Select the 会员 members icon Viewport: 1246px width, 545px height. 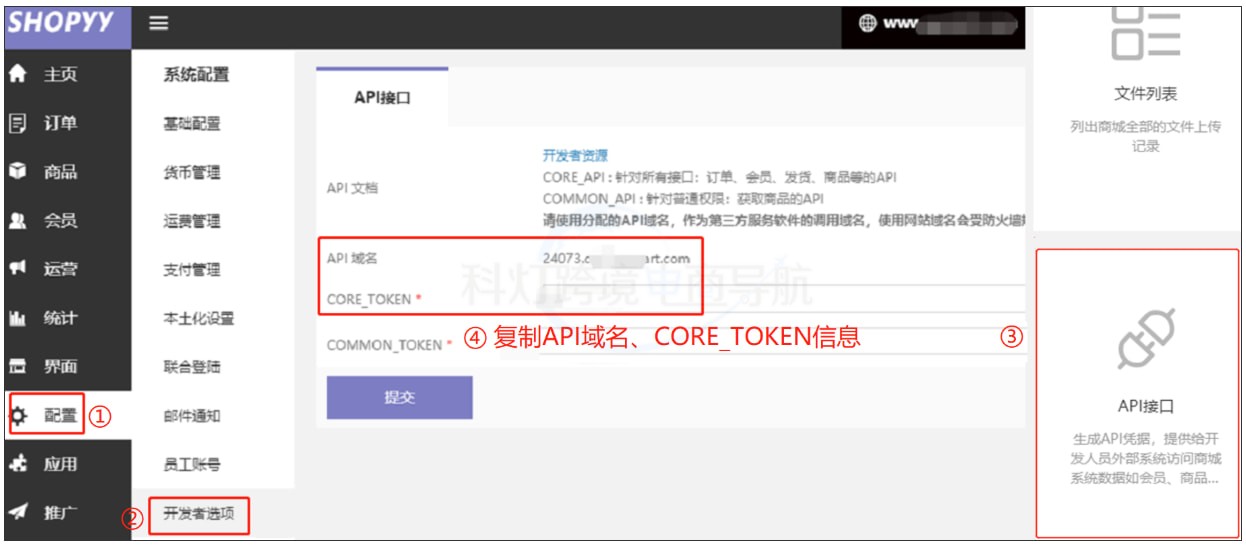pyautogui.click(x=17, y=221)
